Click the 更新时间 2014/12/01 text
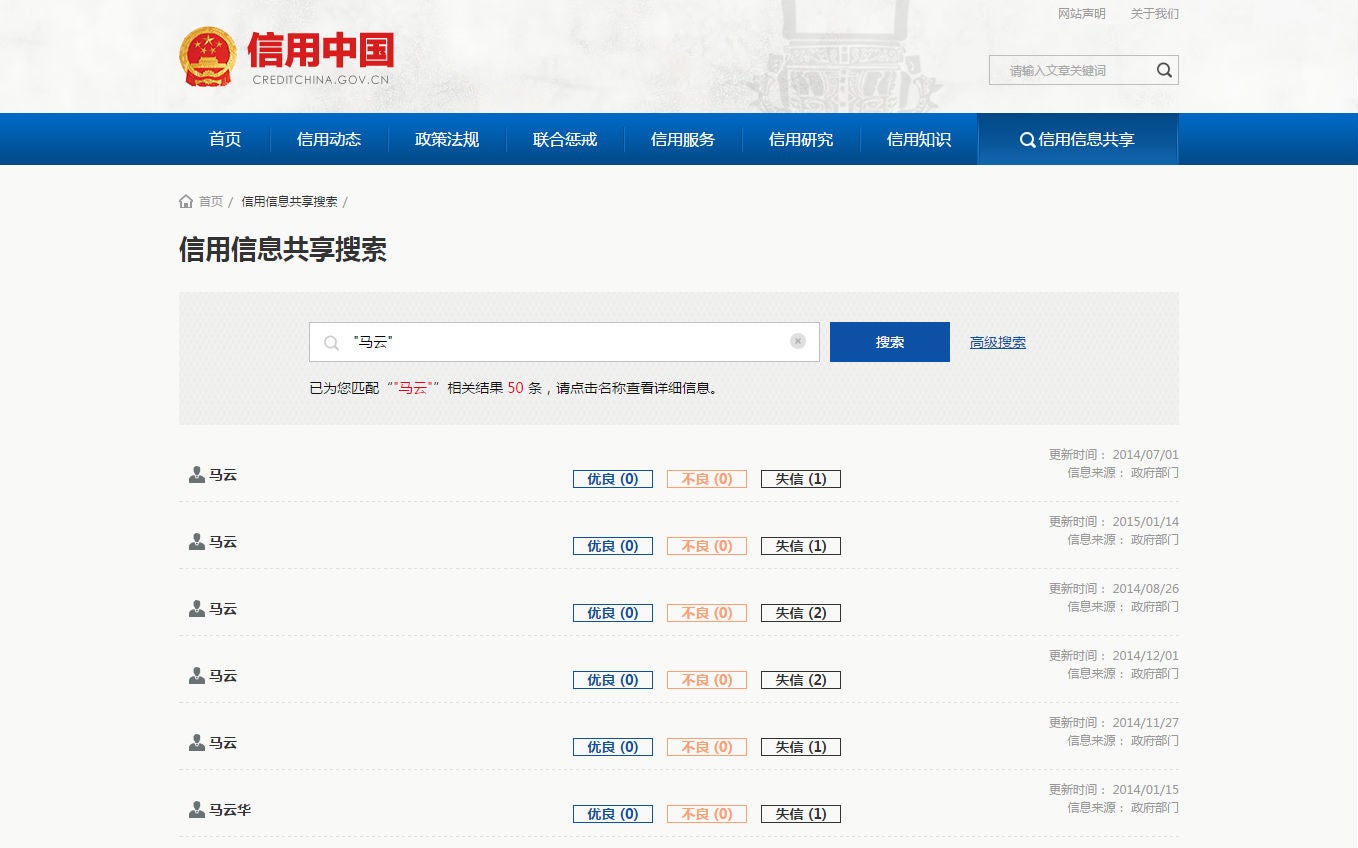Screen dimensions: 1358x848 tap(1114, 656)
